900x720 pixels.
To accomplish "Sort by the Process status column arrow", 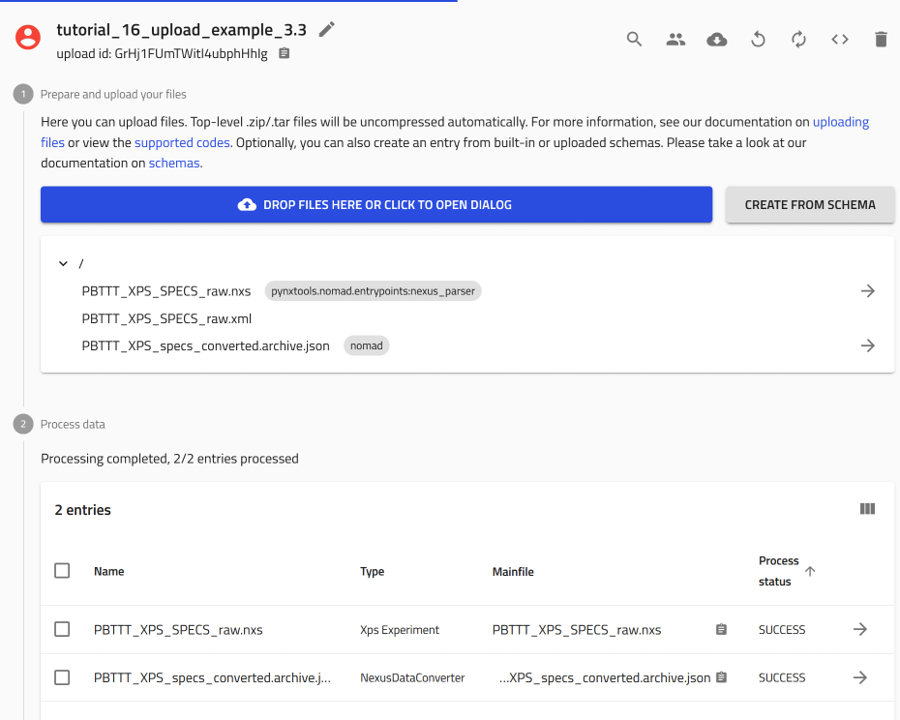I will tap(810, 571).
